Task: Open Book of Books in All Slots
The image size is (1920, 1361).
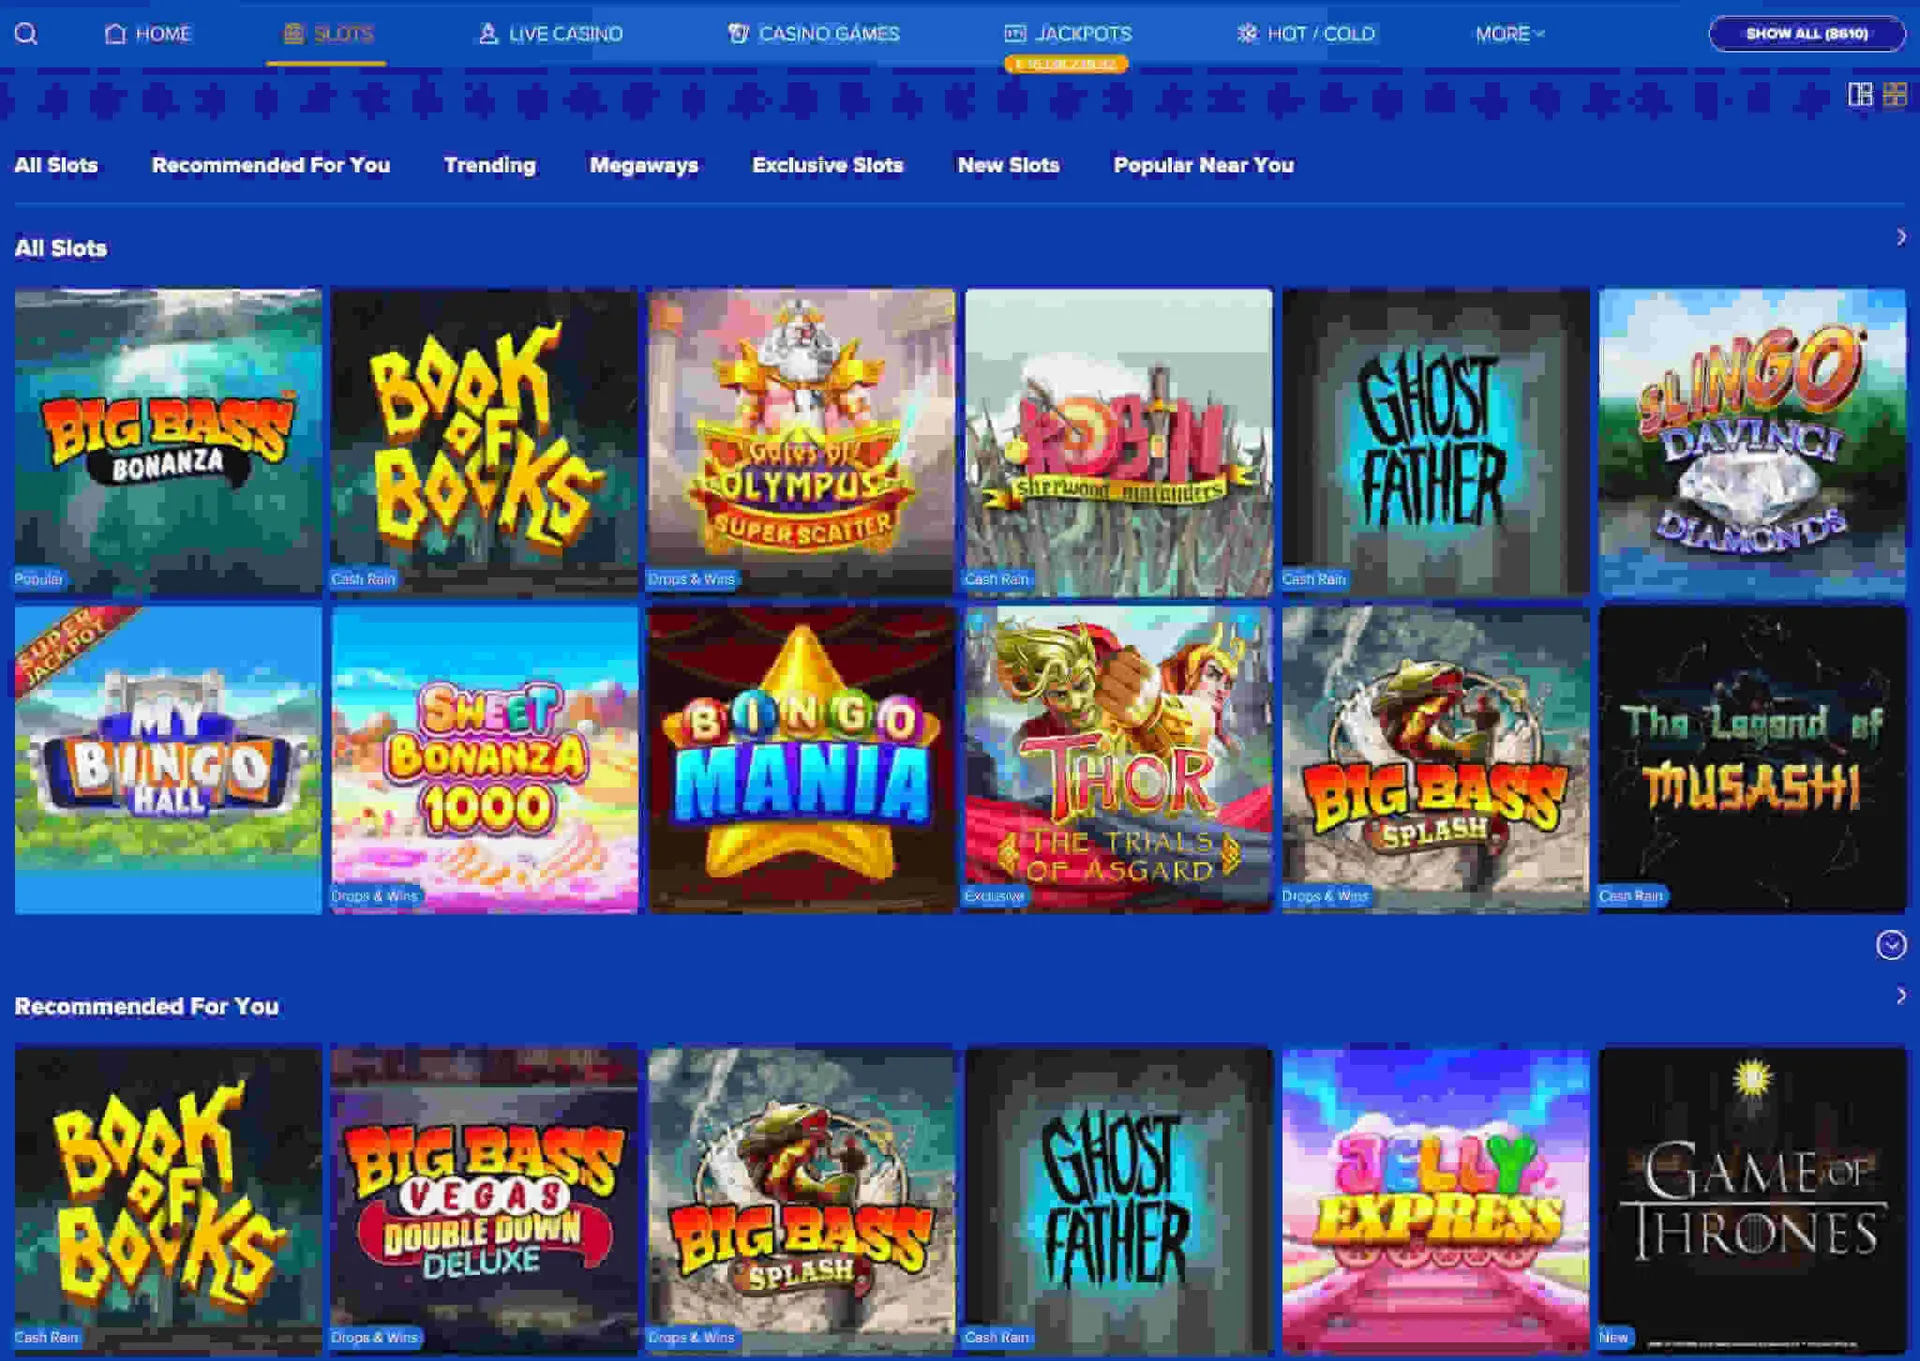Action: point(485,442)
